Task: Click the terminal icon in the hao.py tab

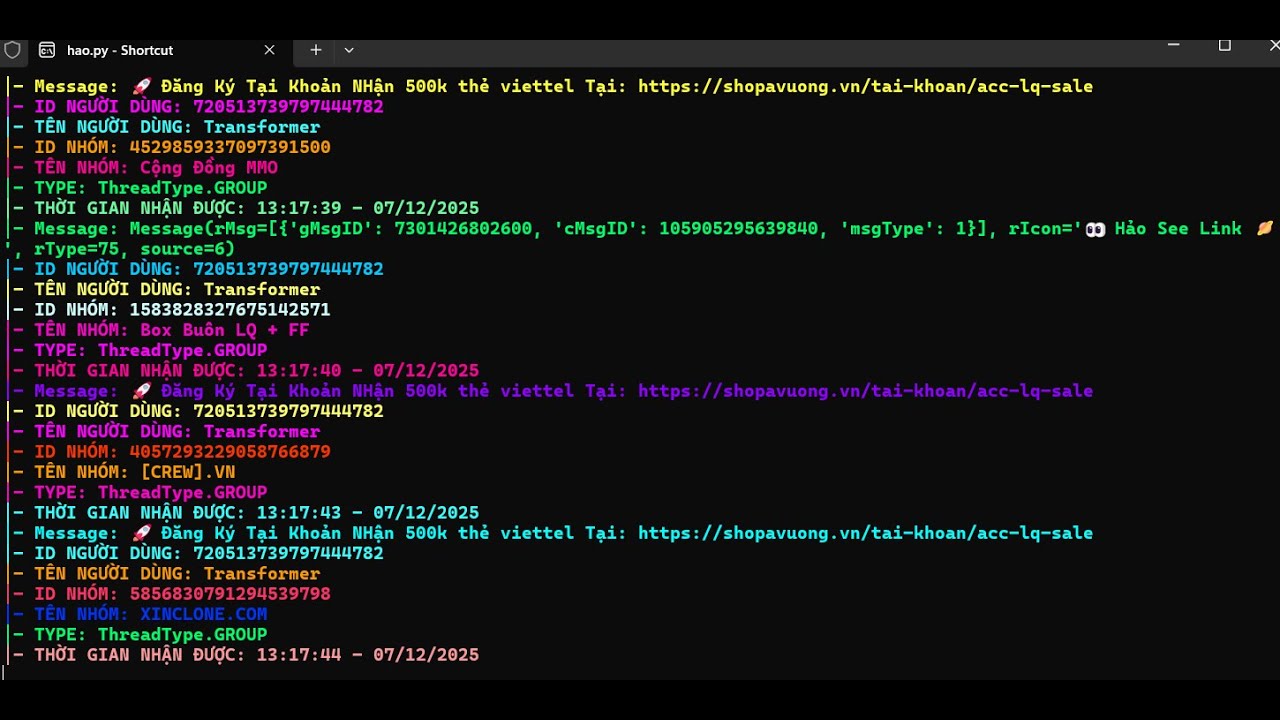Action: pyautogui.click(x=47, y=50)
